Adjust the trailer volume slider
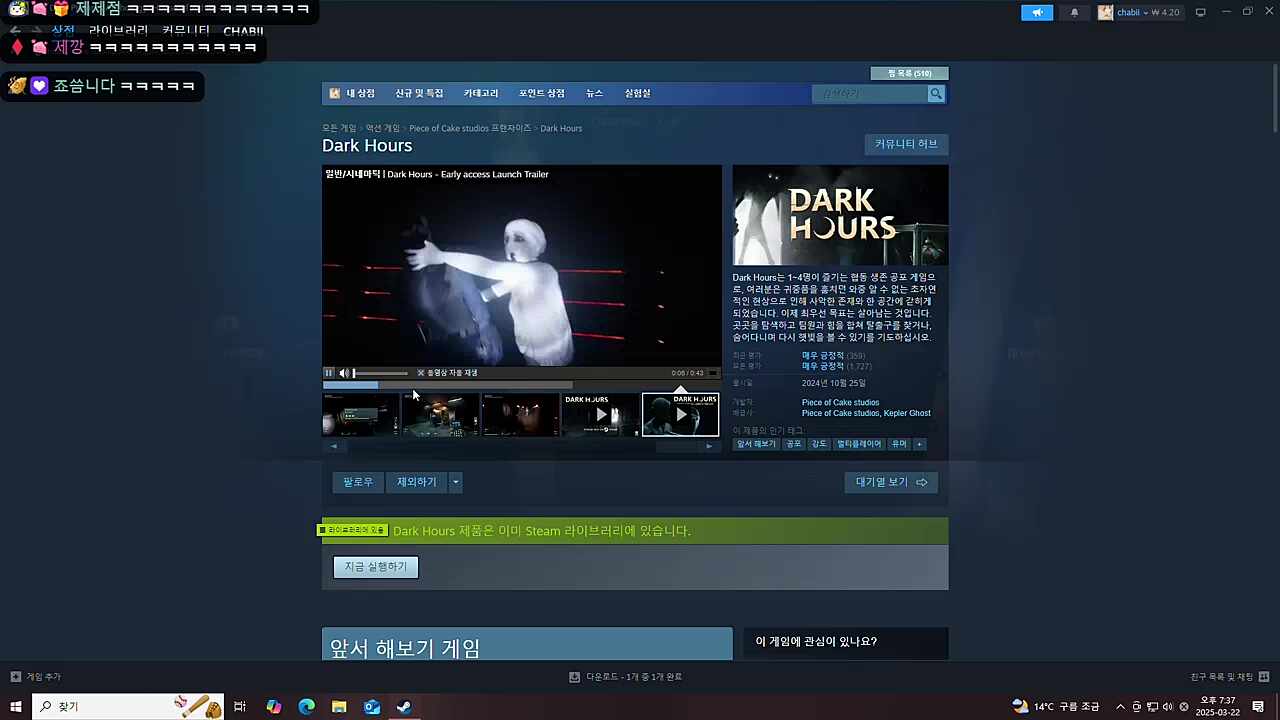The width and height of the screenshot is (1280, 720). coord(380,373)
